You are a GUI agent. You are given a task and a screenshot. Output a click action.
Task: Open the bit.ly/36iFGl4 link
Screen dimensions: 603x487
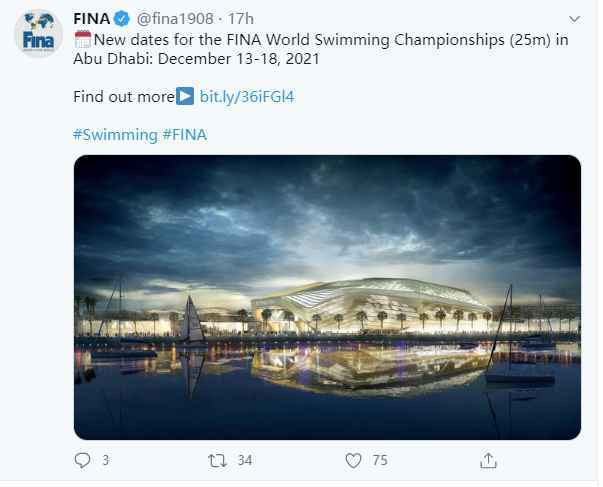[x=247, y=97]
